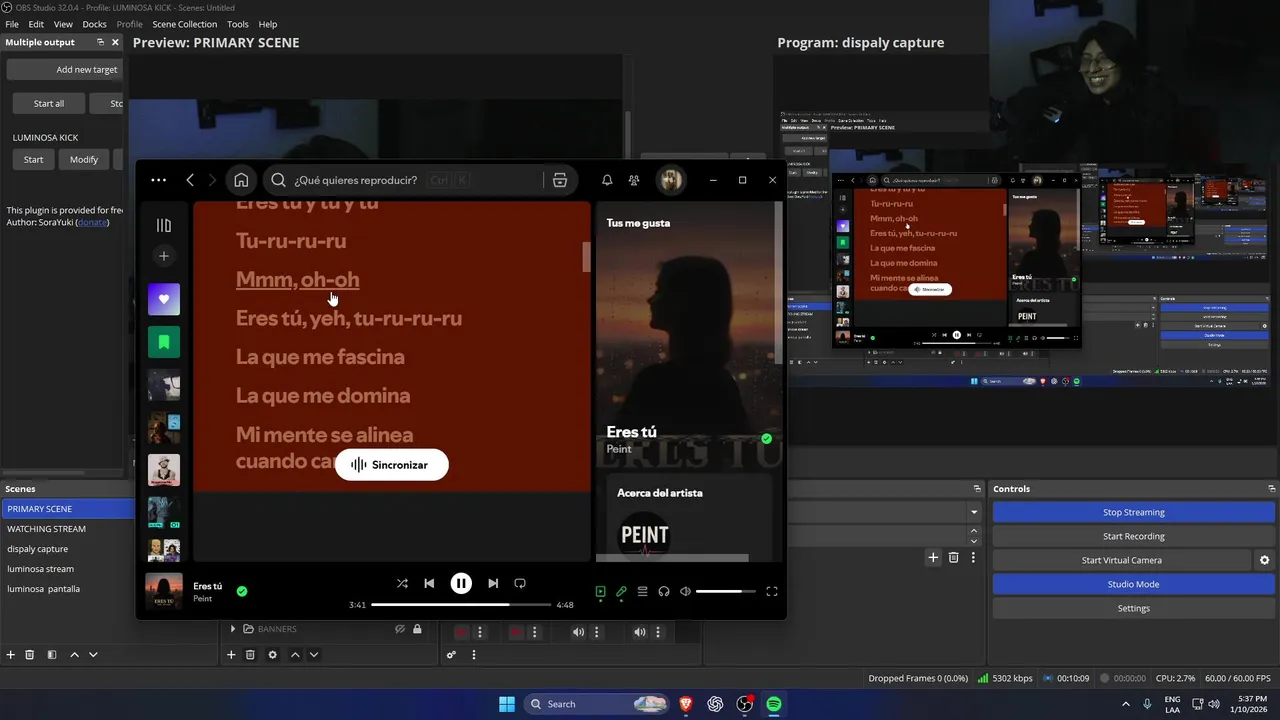Add a new scene with the plus icon
1280x720 pixels.
point(11,655)
